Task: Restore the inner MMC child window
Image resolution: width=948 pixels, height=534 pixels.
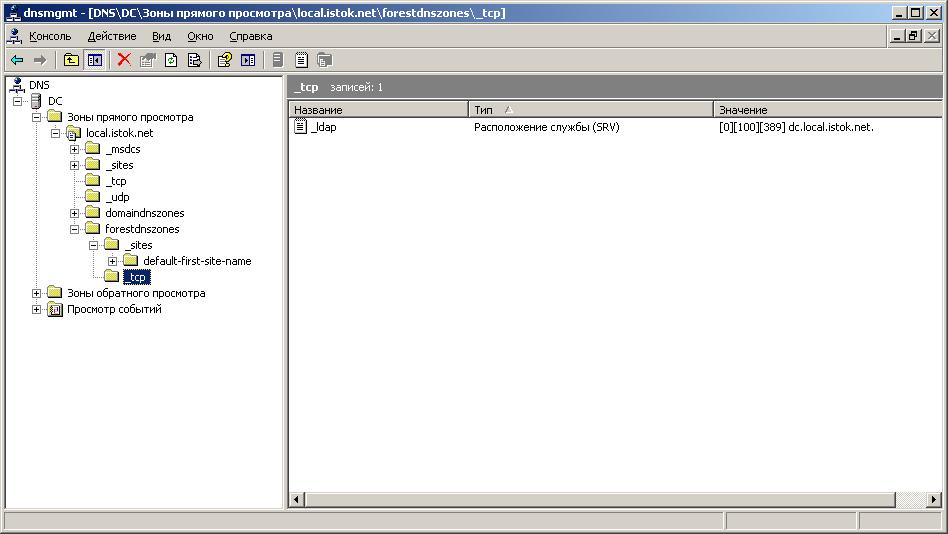Action: [x=913, y=36]
